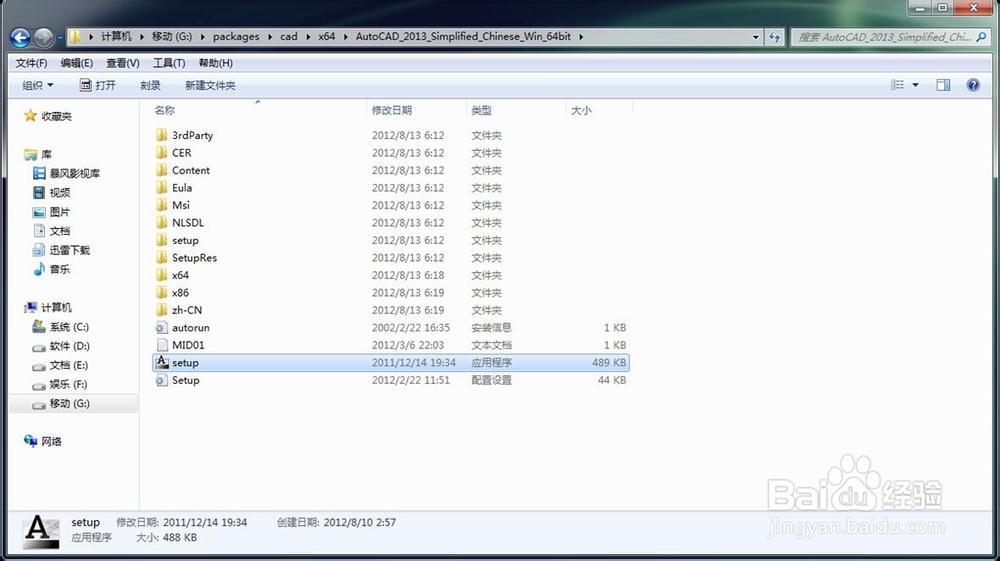Image resolution: width=1000 pixels, height=561 pixels.
Task: Select the CER folder icon
Action: (x=162, y=153)
